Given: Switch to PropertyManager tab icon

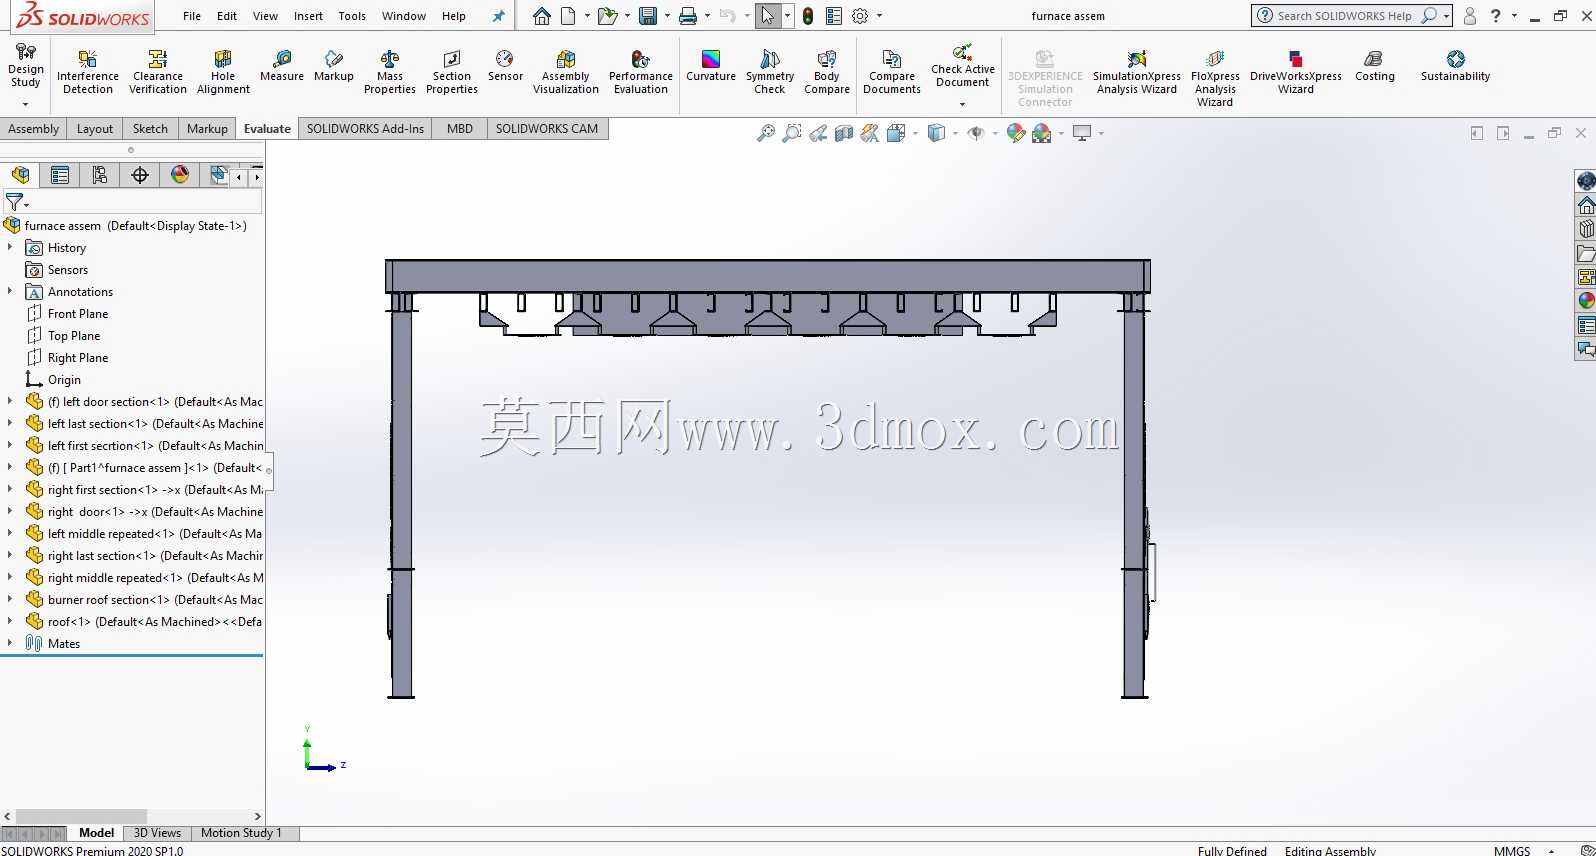Looking at the screenshot, I should click(x=60, y=175).
